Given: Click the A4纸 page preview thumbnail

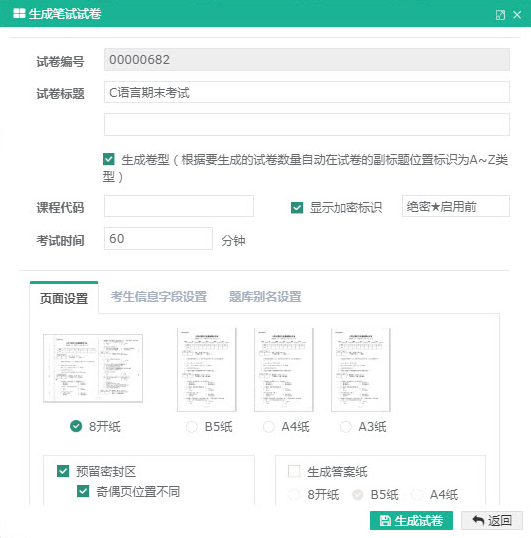Looking at the screenshot, I should click(x=284, y=370).
